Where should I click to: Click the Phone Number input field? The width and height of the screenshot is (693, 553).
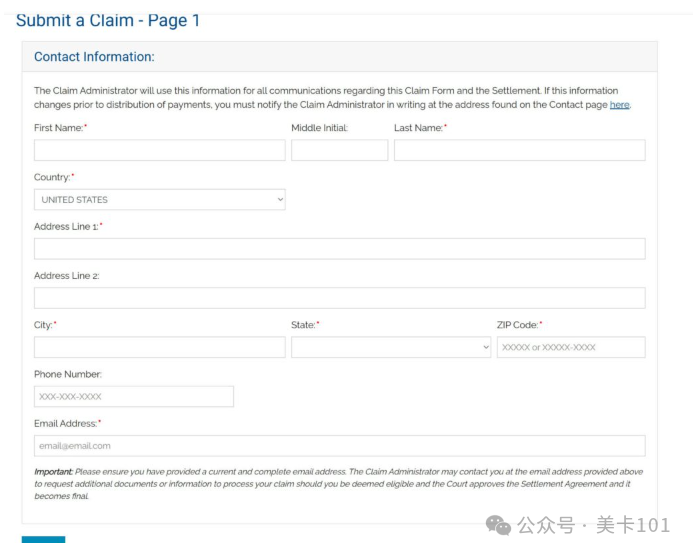pos(133,397)
